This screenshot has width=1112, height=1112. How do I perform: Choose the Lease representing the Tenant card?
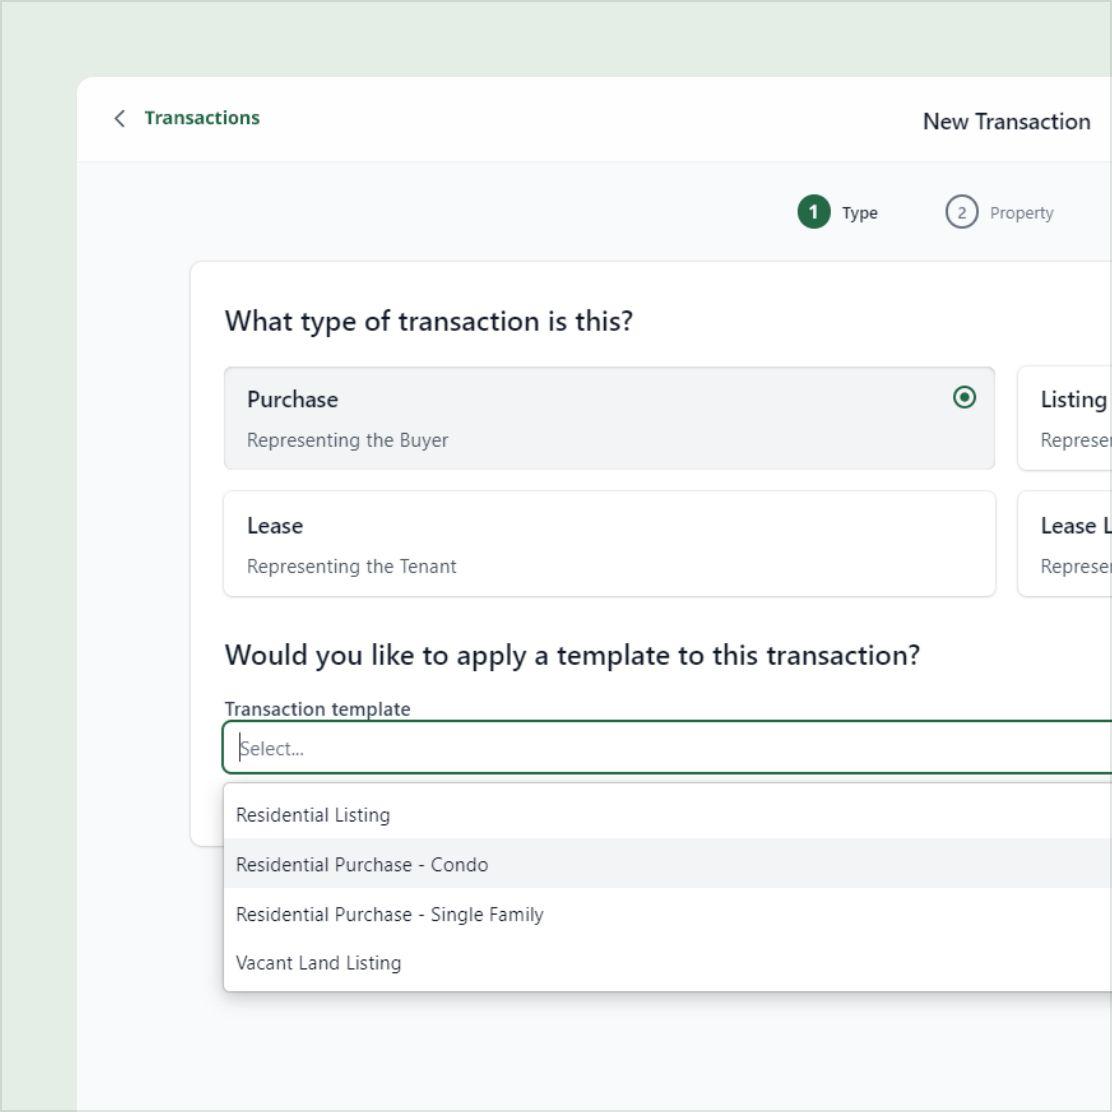click(x=609, y=544)
